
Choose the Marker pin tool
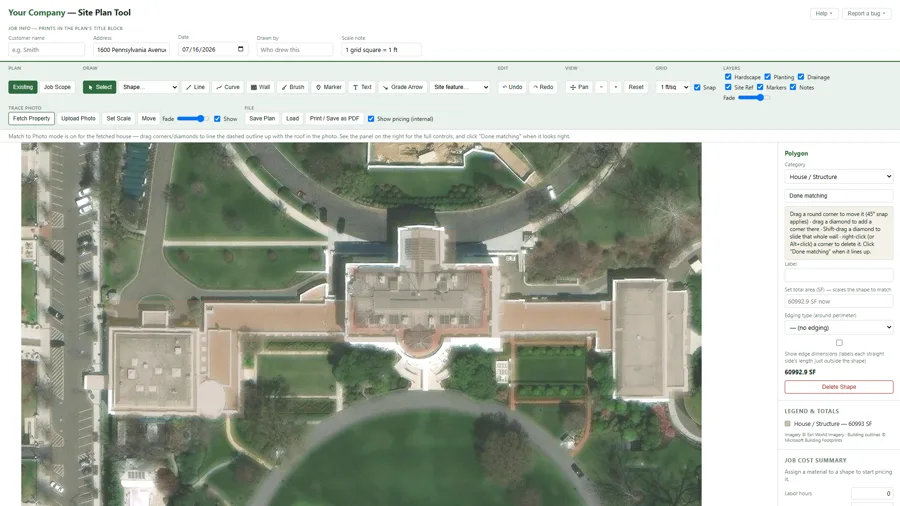(x=329, y=87)
